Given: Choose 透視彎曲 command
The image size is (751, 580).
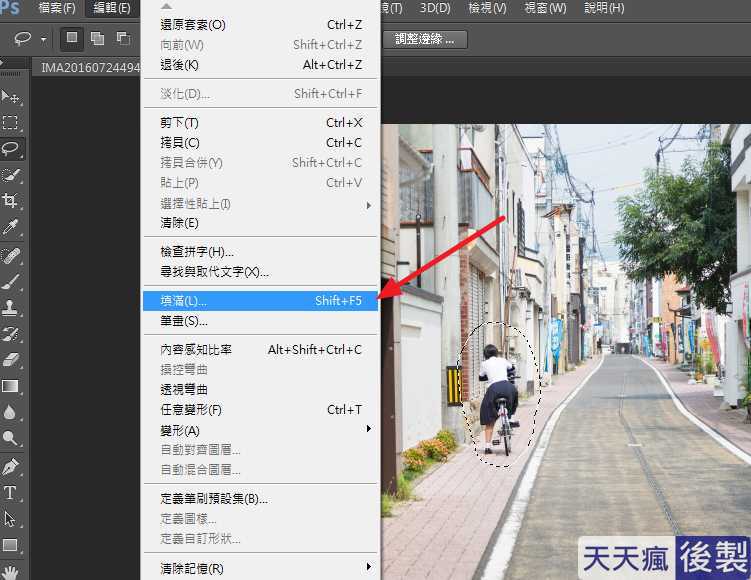Looking at the screenshot, I should pyautogui.click(x=261, y=389).
